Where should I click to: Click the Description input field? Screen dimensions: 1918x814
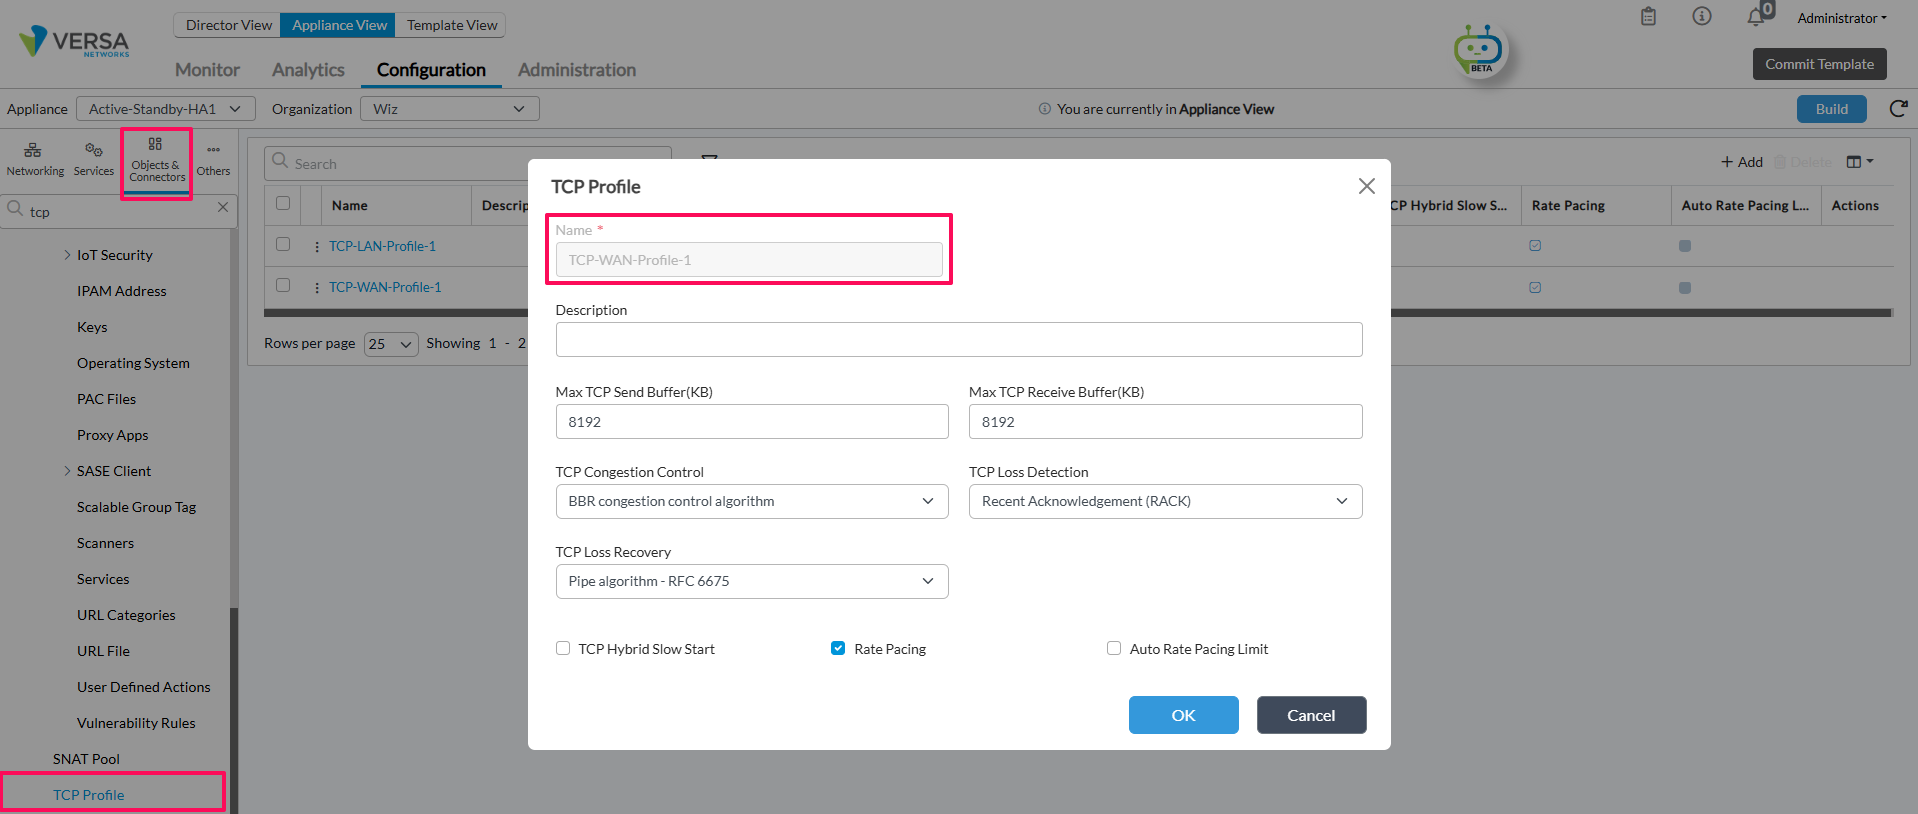(959, 339)
